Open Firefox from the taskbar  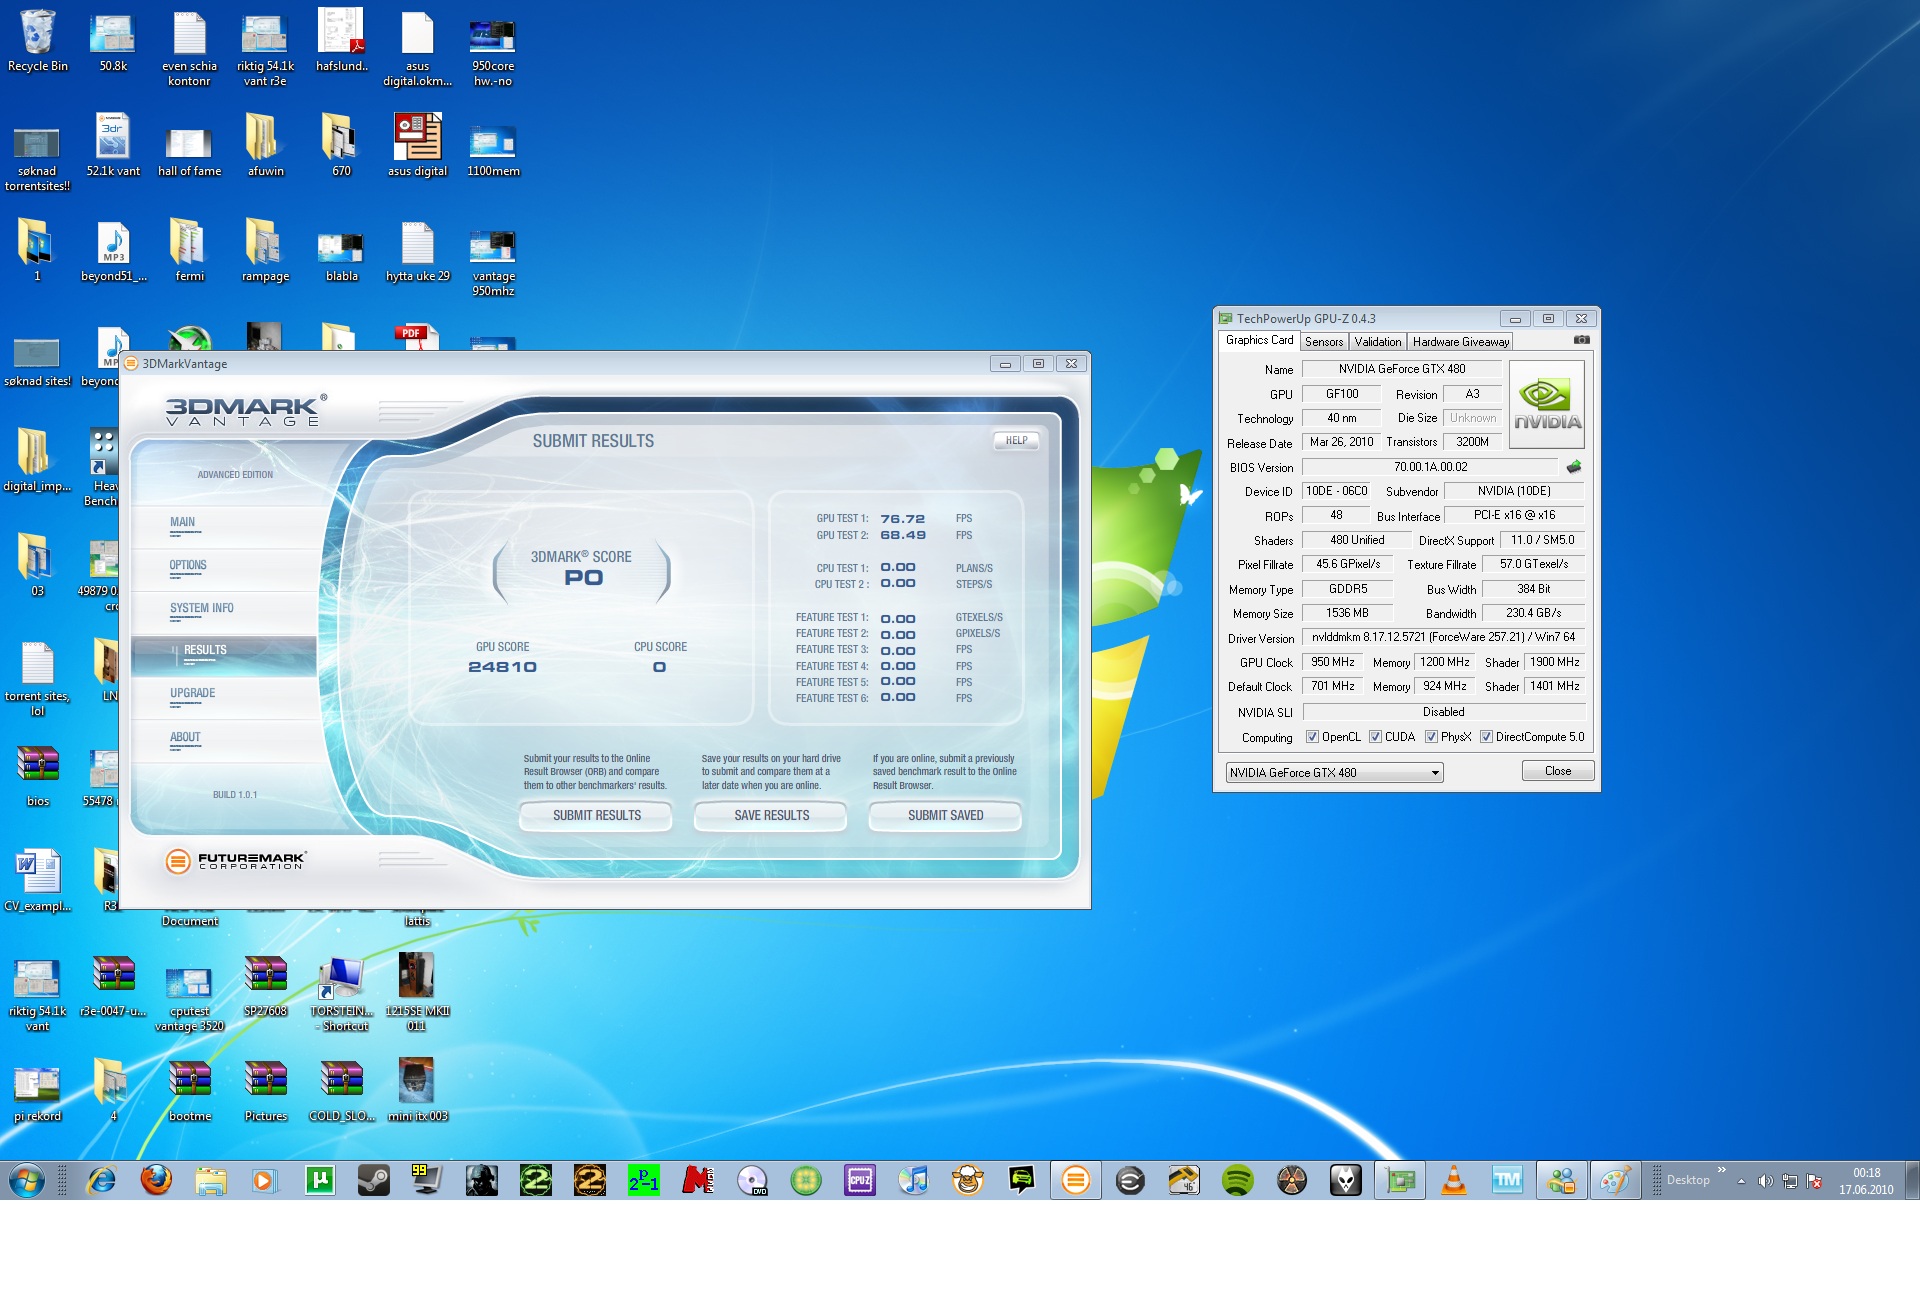pyautogui.click(x=156, y=1180)
